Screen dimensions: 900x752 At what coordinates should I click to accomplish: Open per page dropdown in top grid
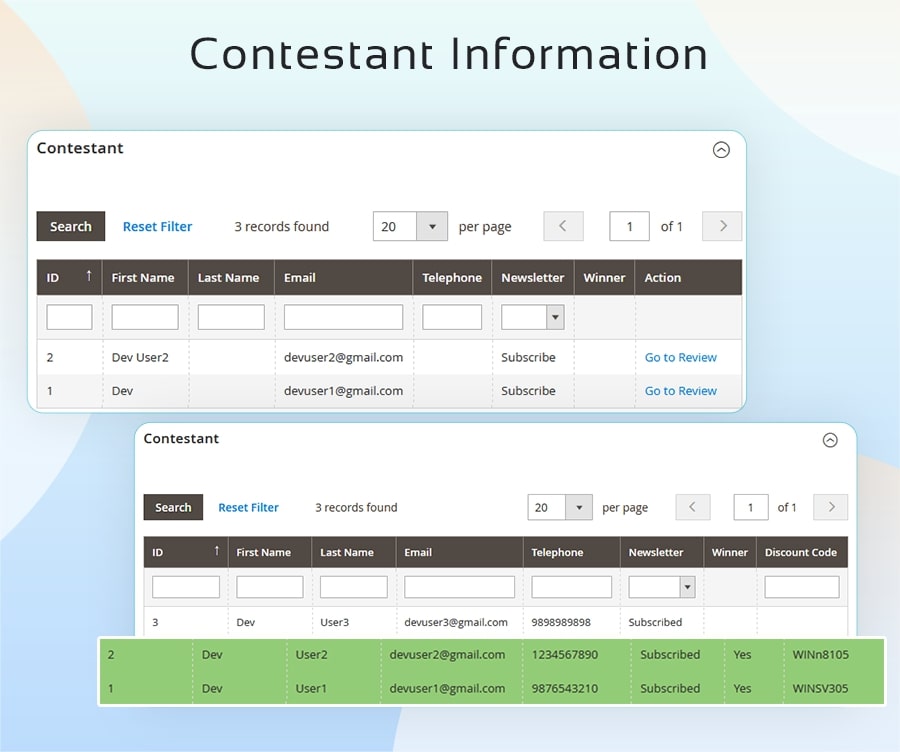click(x=432, y=226)
